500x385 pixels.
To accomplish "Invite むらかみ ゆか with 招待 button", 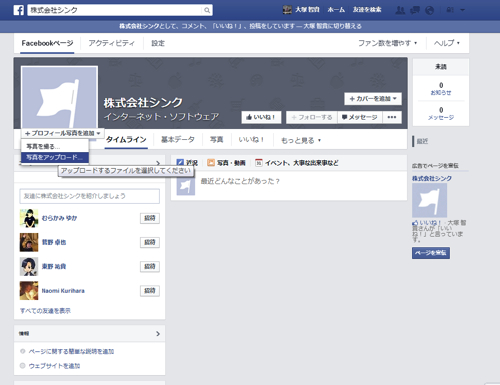I will [150, 218].
